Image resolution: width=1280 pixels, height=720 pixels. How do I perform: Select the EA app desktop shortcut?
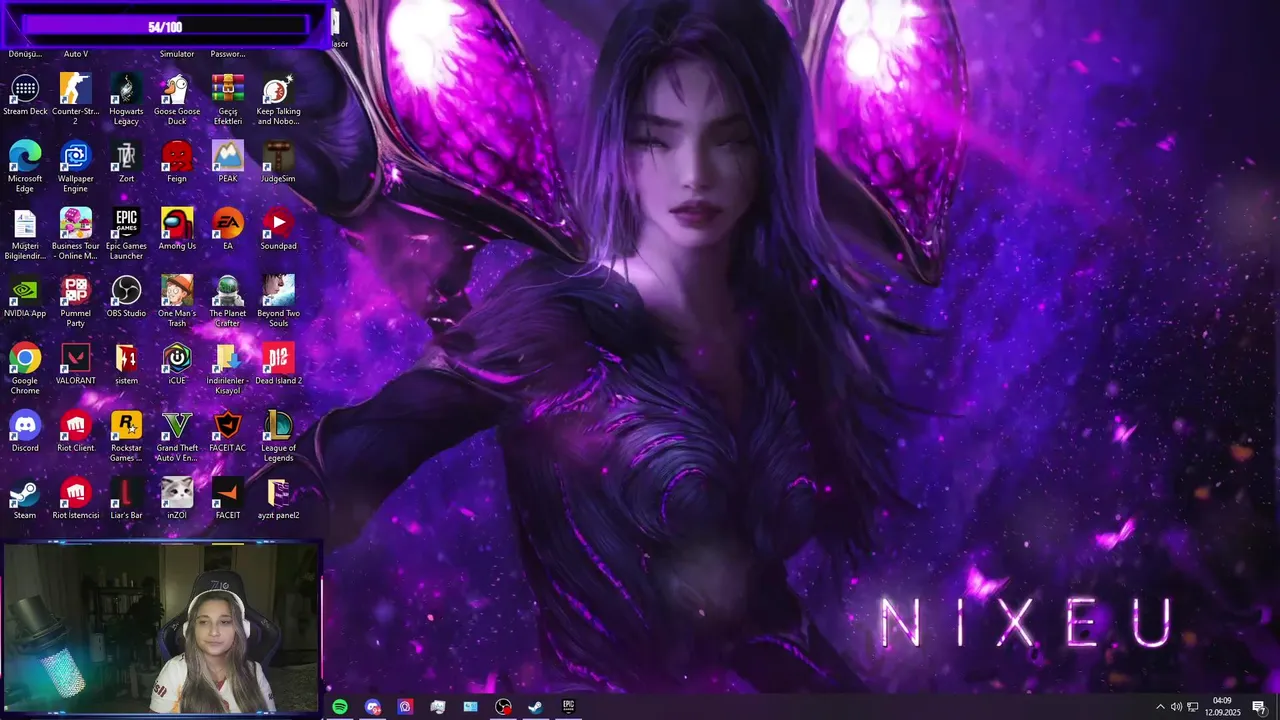[228, 229]
